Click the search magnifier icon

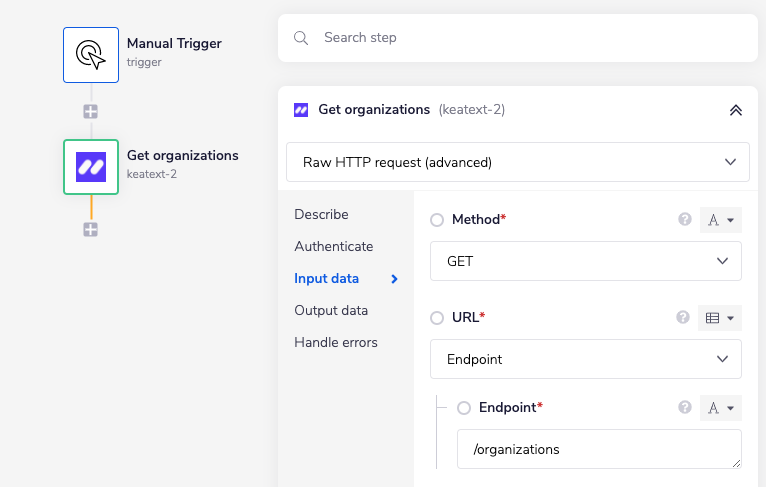tap(301, 38)
